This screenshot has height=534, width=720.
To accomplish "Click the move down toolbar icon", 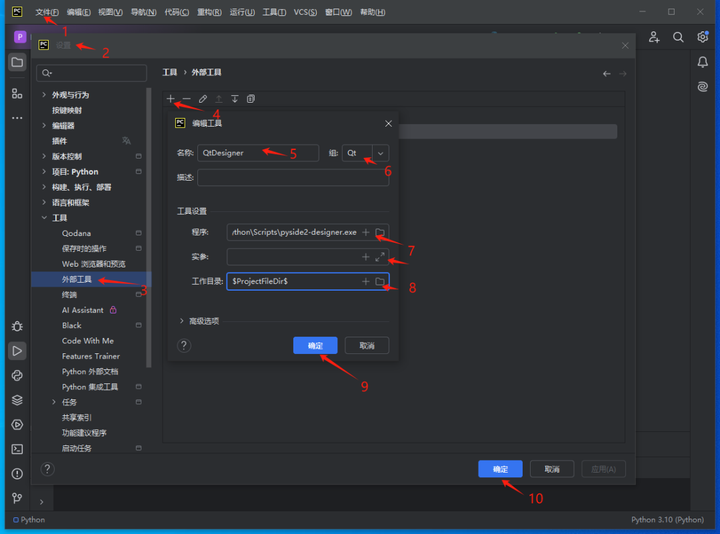I will [235, 99].
